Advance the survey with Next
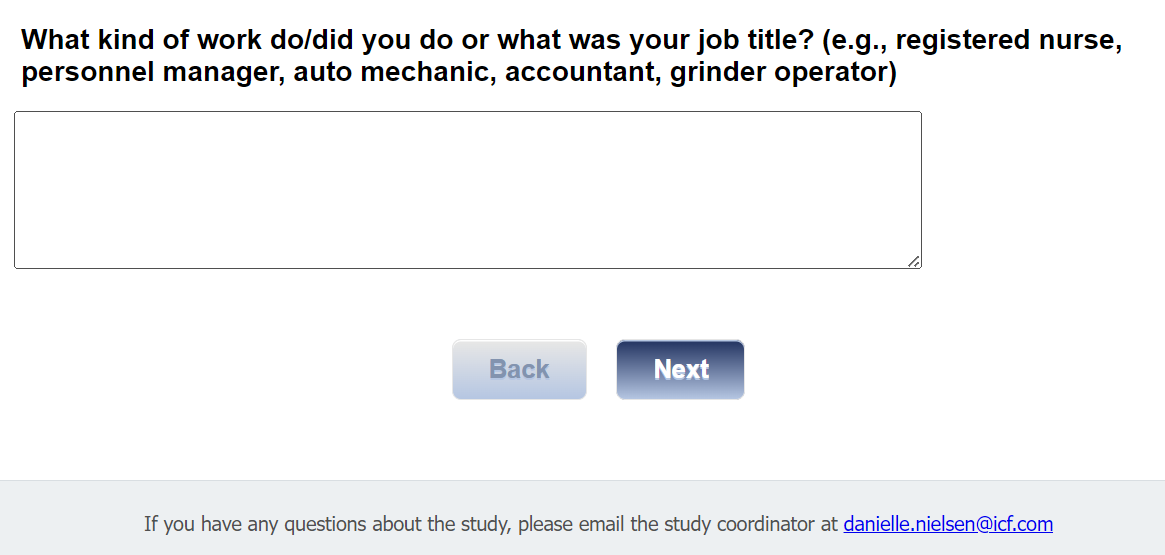Image resolution: width=1165 pixels, height=555 pixels. coord(680,370)
